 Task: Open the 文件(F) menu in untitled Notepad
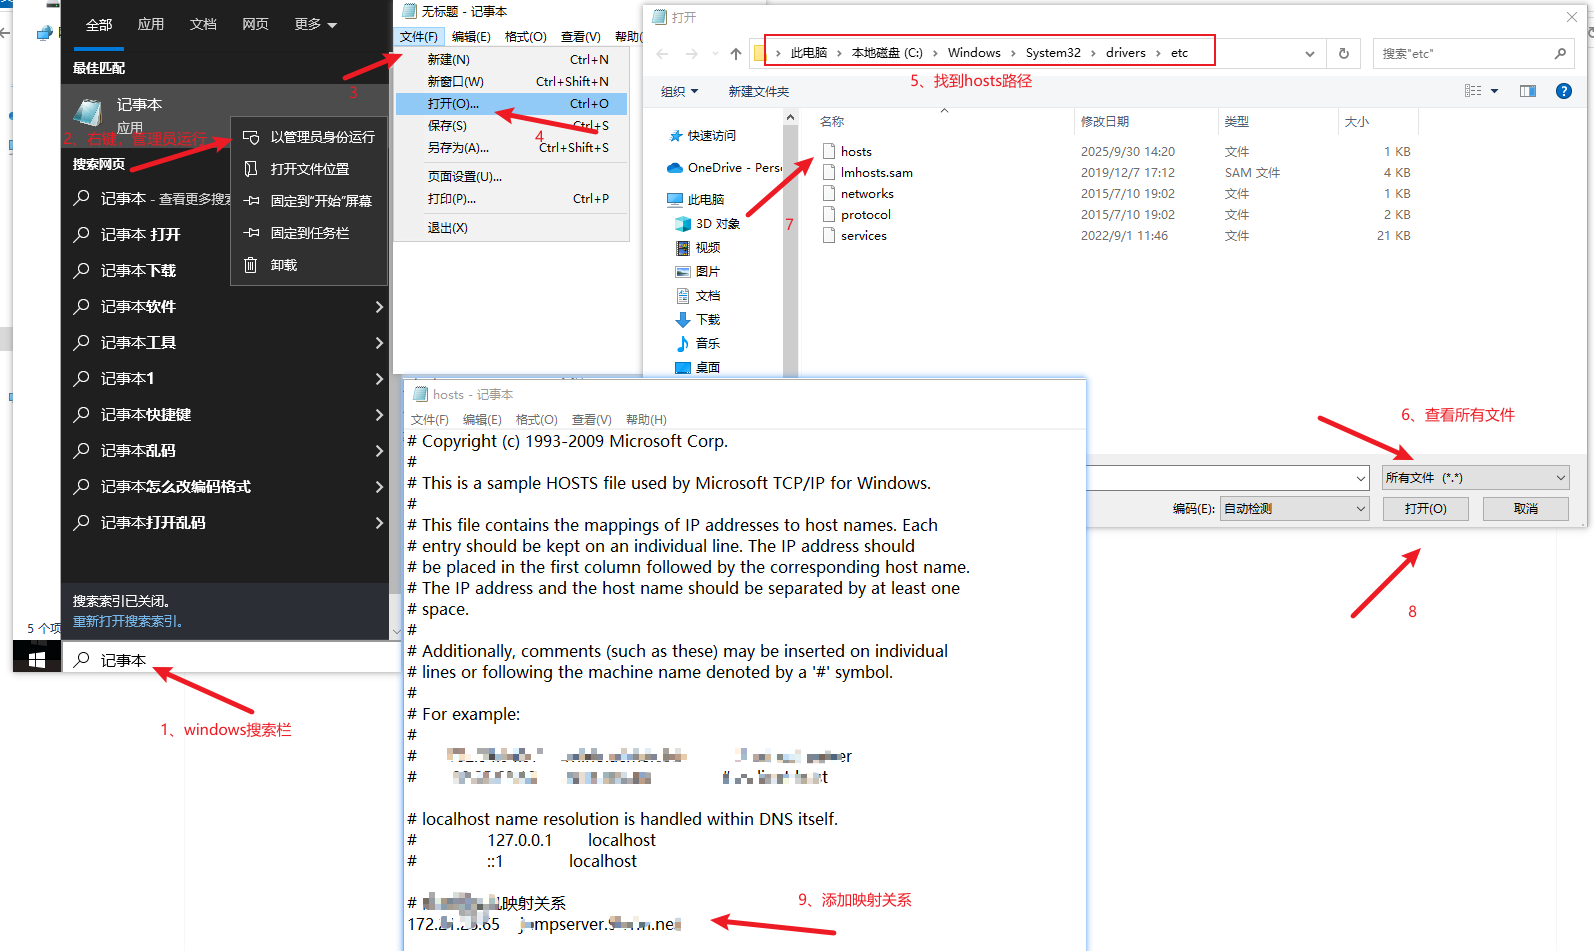point(418,36)
